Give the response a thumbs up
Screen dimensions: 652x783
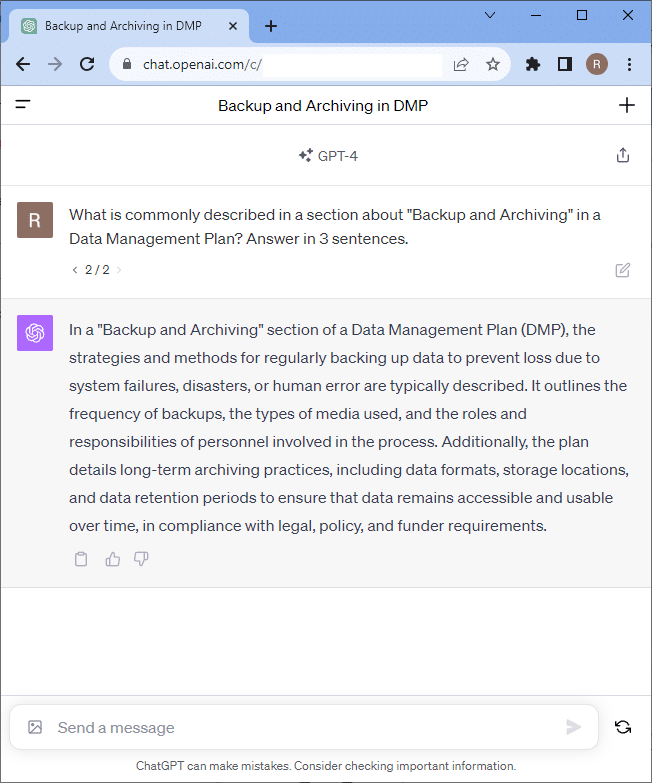(x=112, y=559)
